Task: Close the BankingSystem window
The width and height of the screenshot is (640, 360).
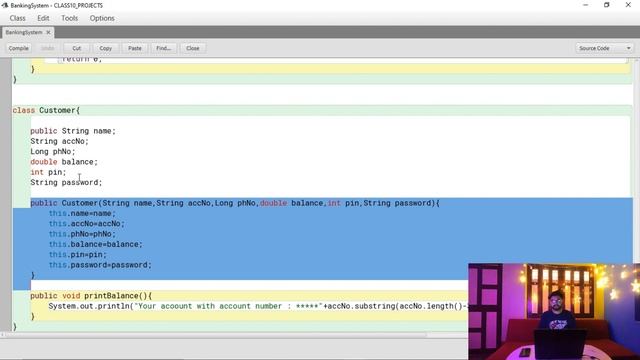Action: point(628,5)
